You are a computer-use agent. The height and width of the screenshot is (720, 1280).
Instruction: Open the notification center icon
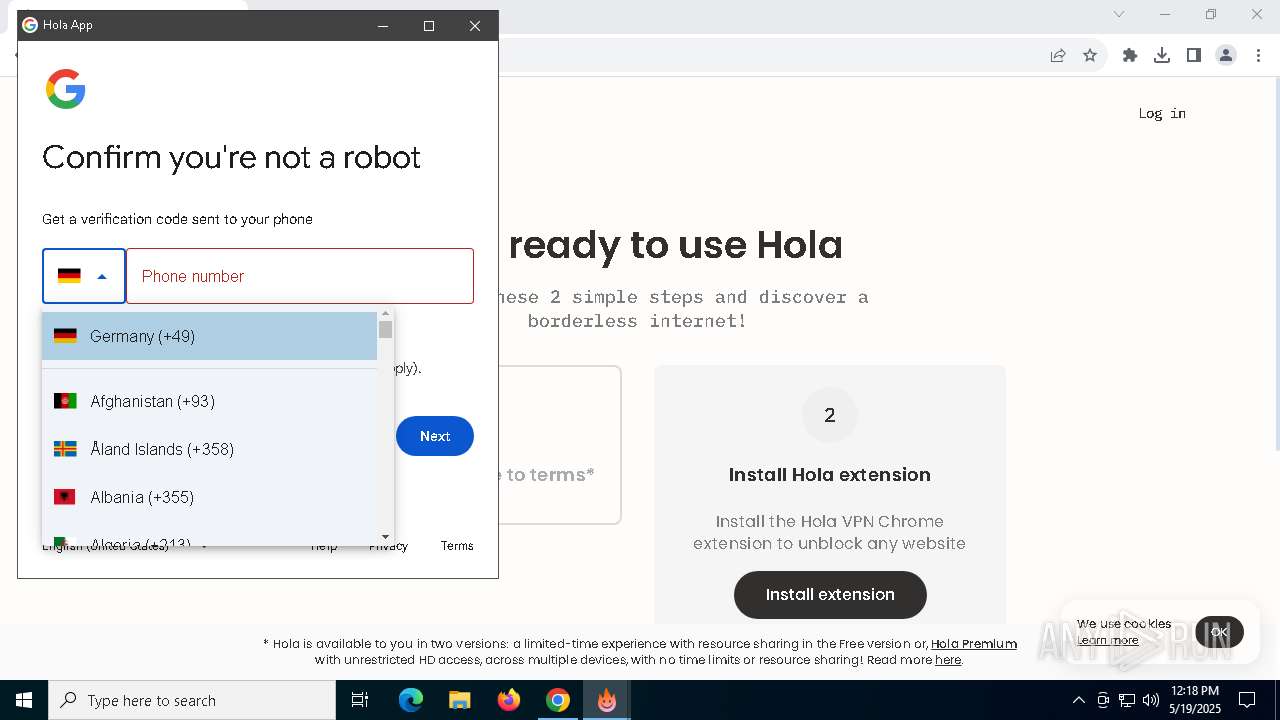1247,700
